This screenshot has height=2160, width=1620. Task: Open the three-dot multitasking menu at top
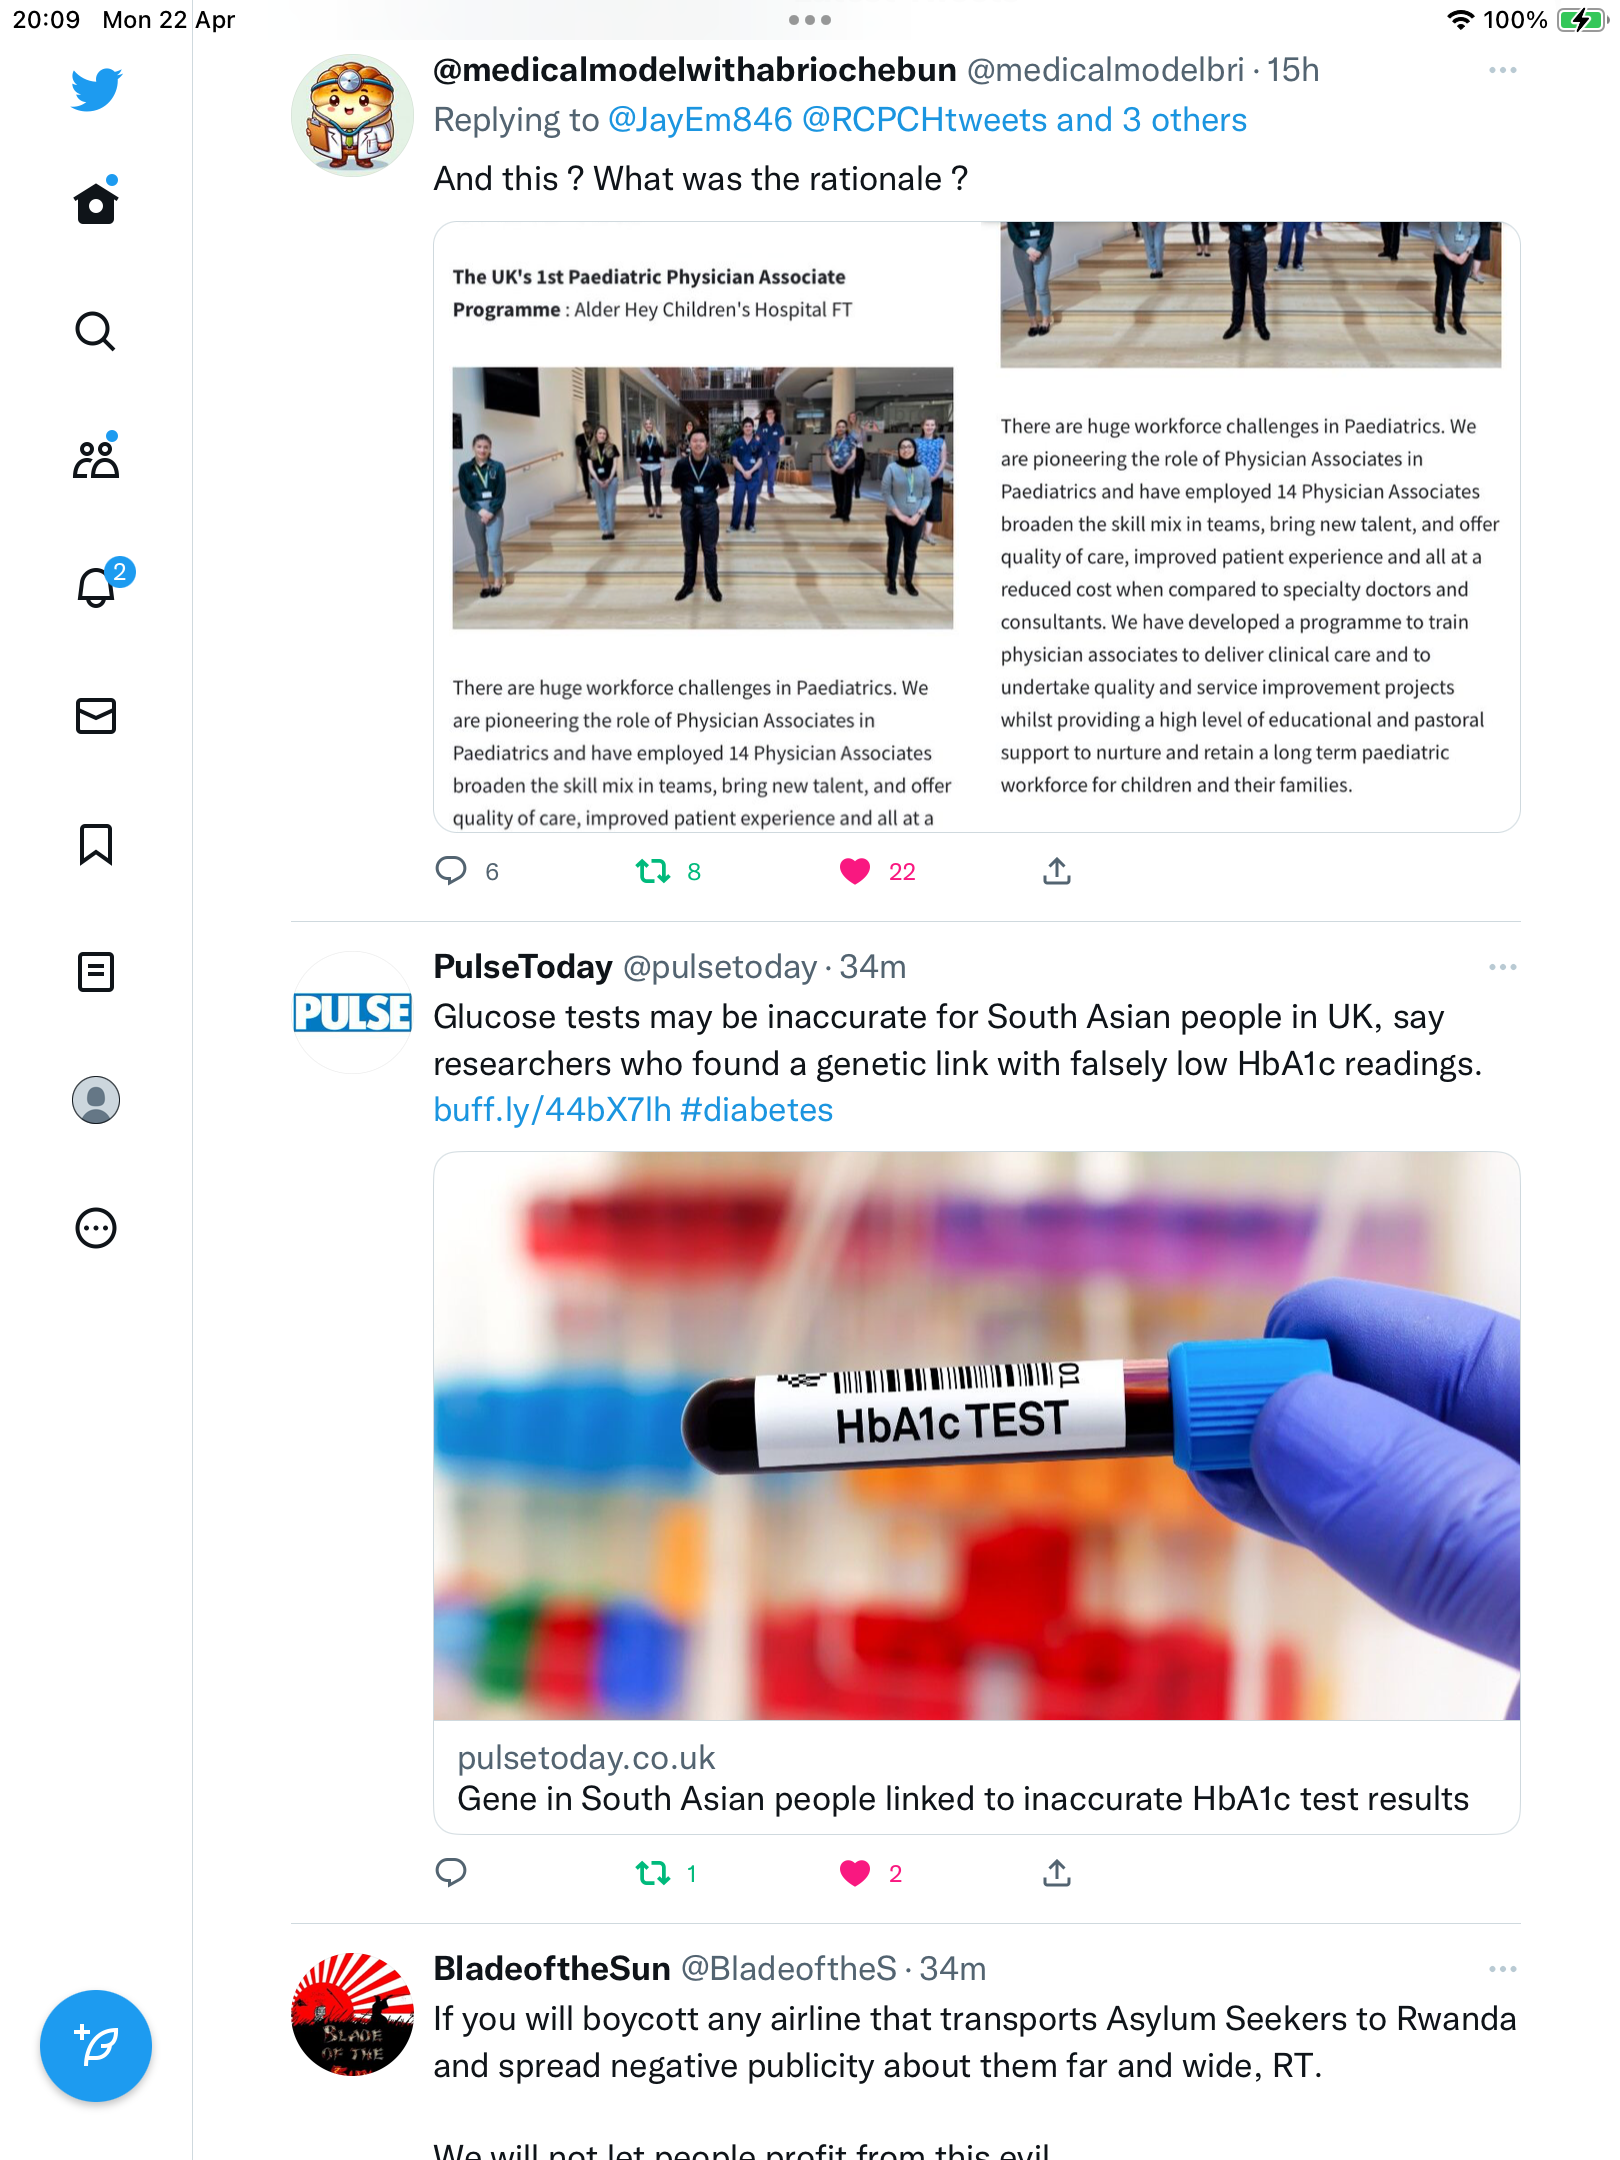coord(810,20)
